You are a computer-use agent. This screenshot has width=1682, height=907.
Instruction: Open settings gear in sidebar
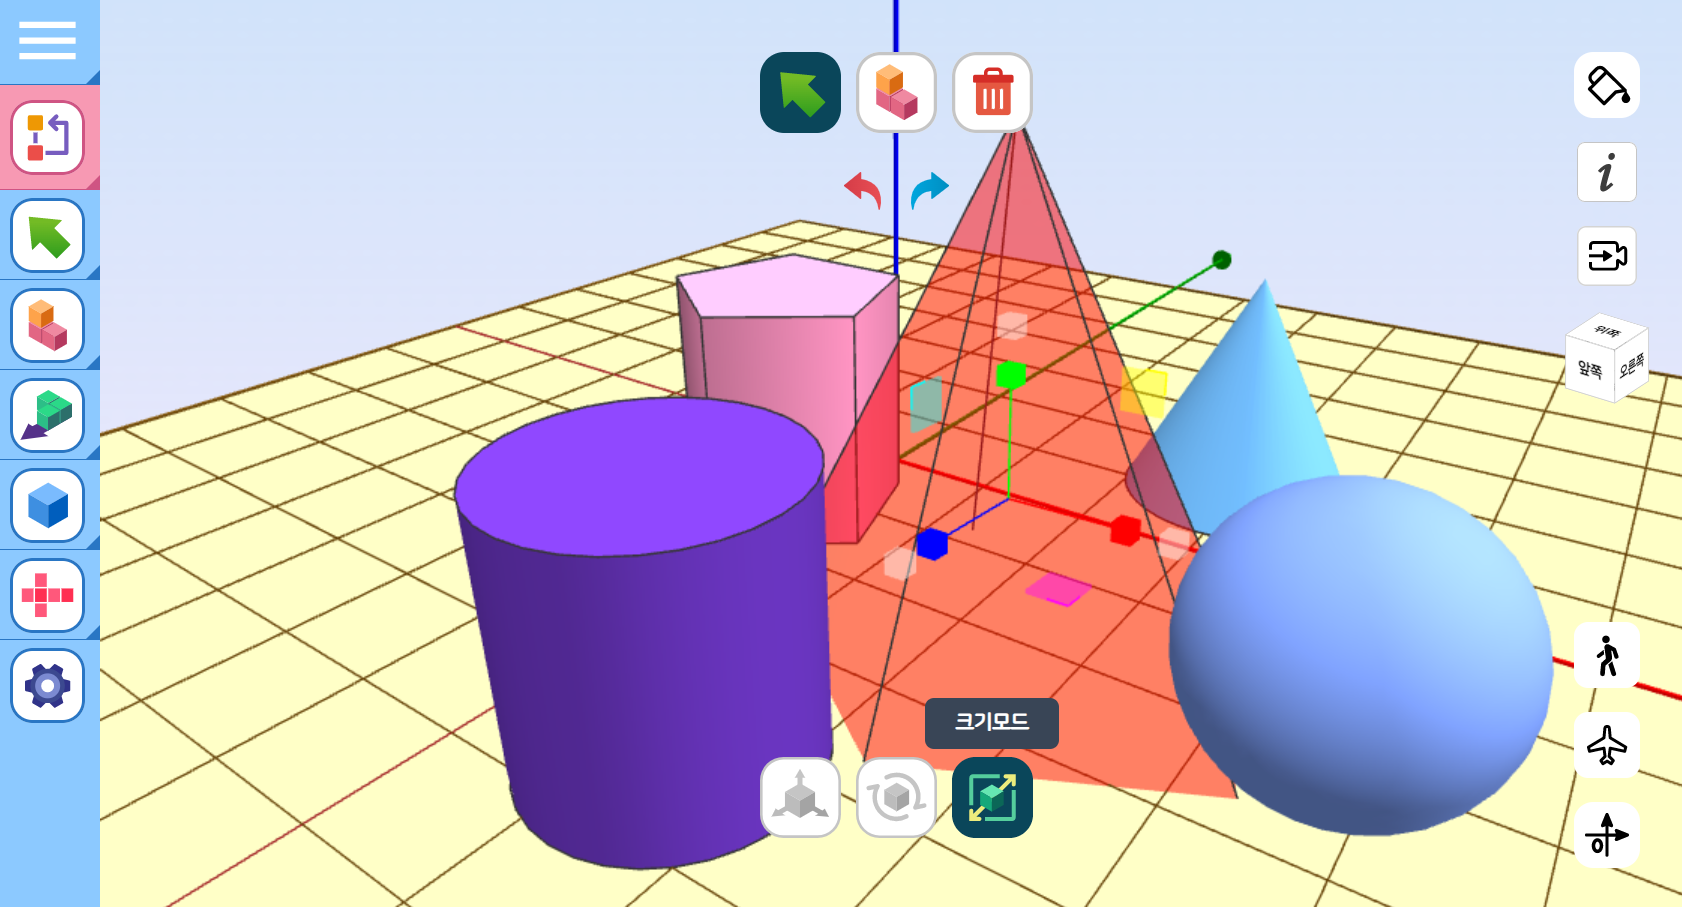point(47,686)
